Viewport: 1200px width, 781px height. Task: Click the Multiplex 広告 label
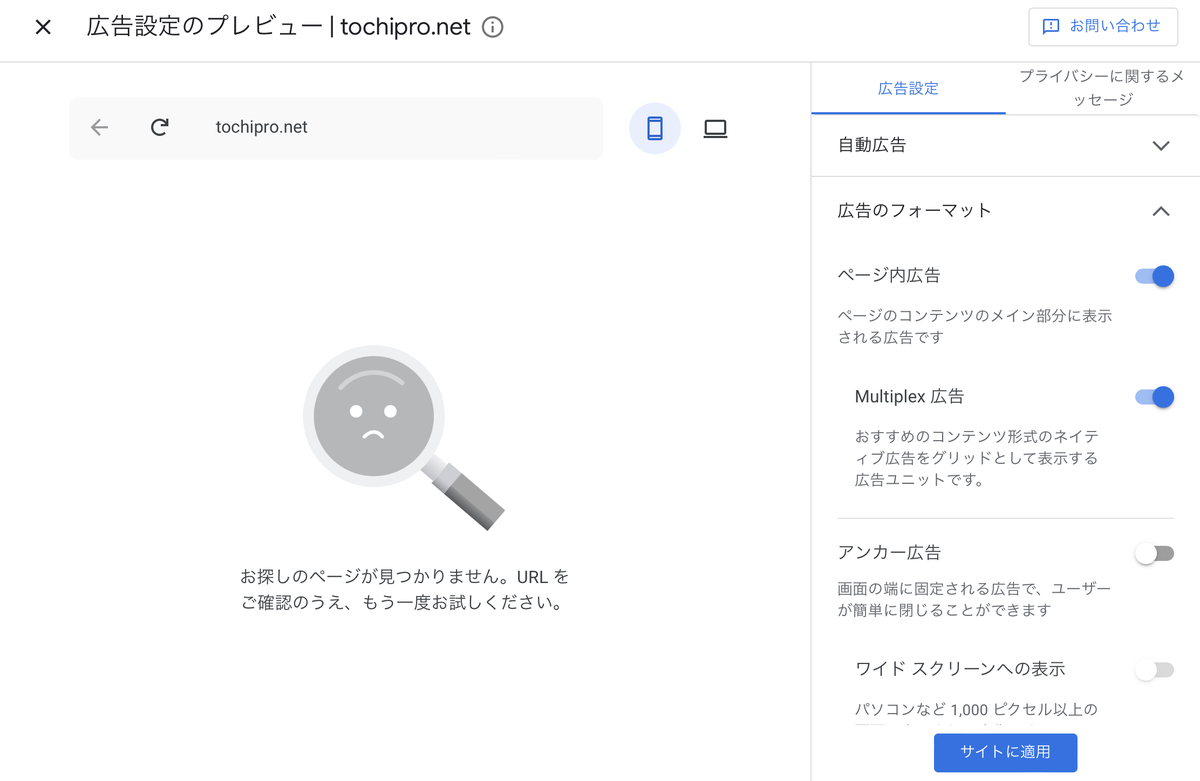tap(909, 396)
